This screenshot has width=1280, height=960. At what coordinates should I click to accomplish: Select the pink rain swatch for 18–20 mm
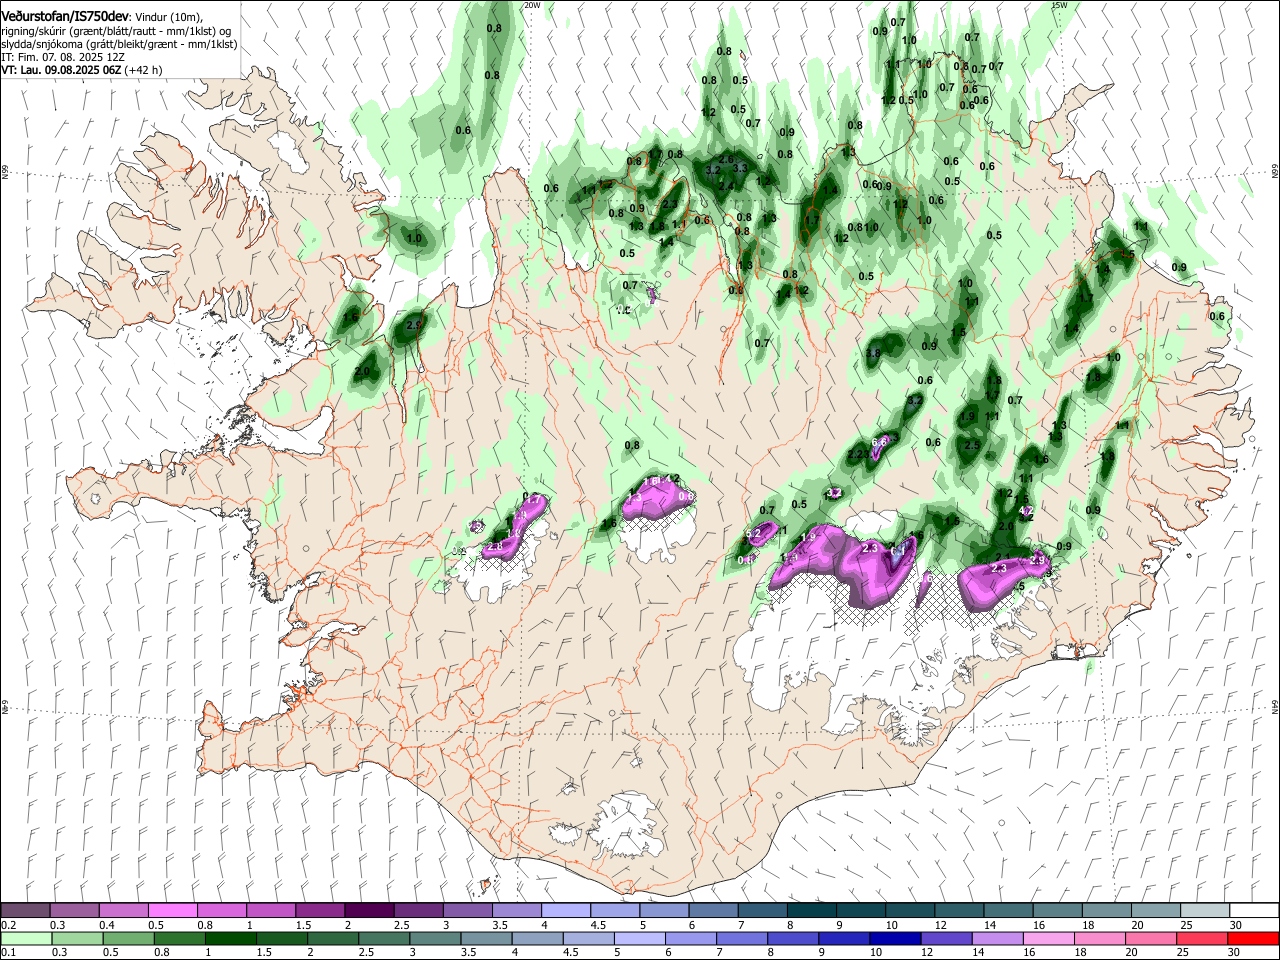[1099, 939]
